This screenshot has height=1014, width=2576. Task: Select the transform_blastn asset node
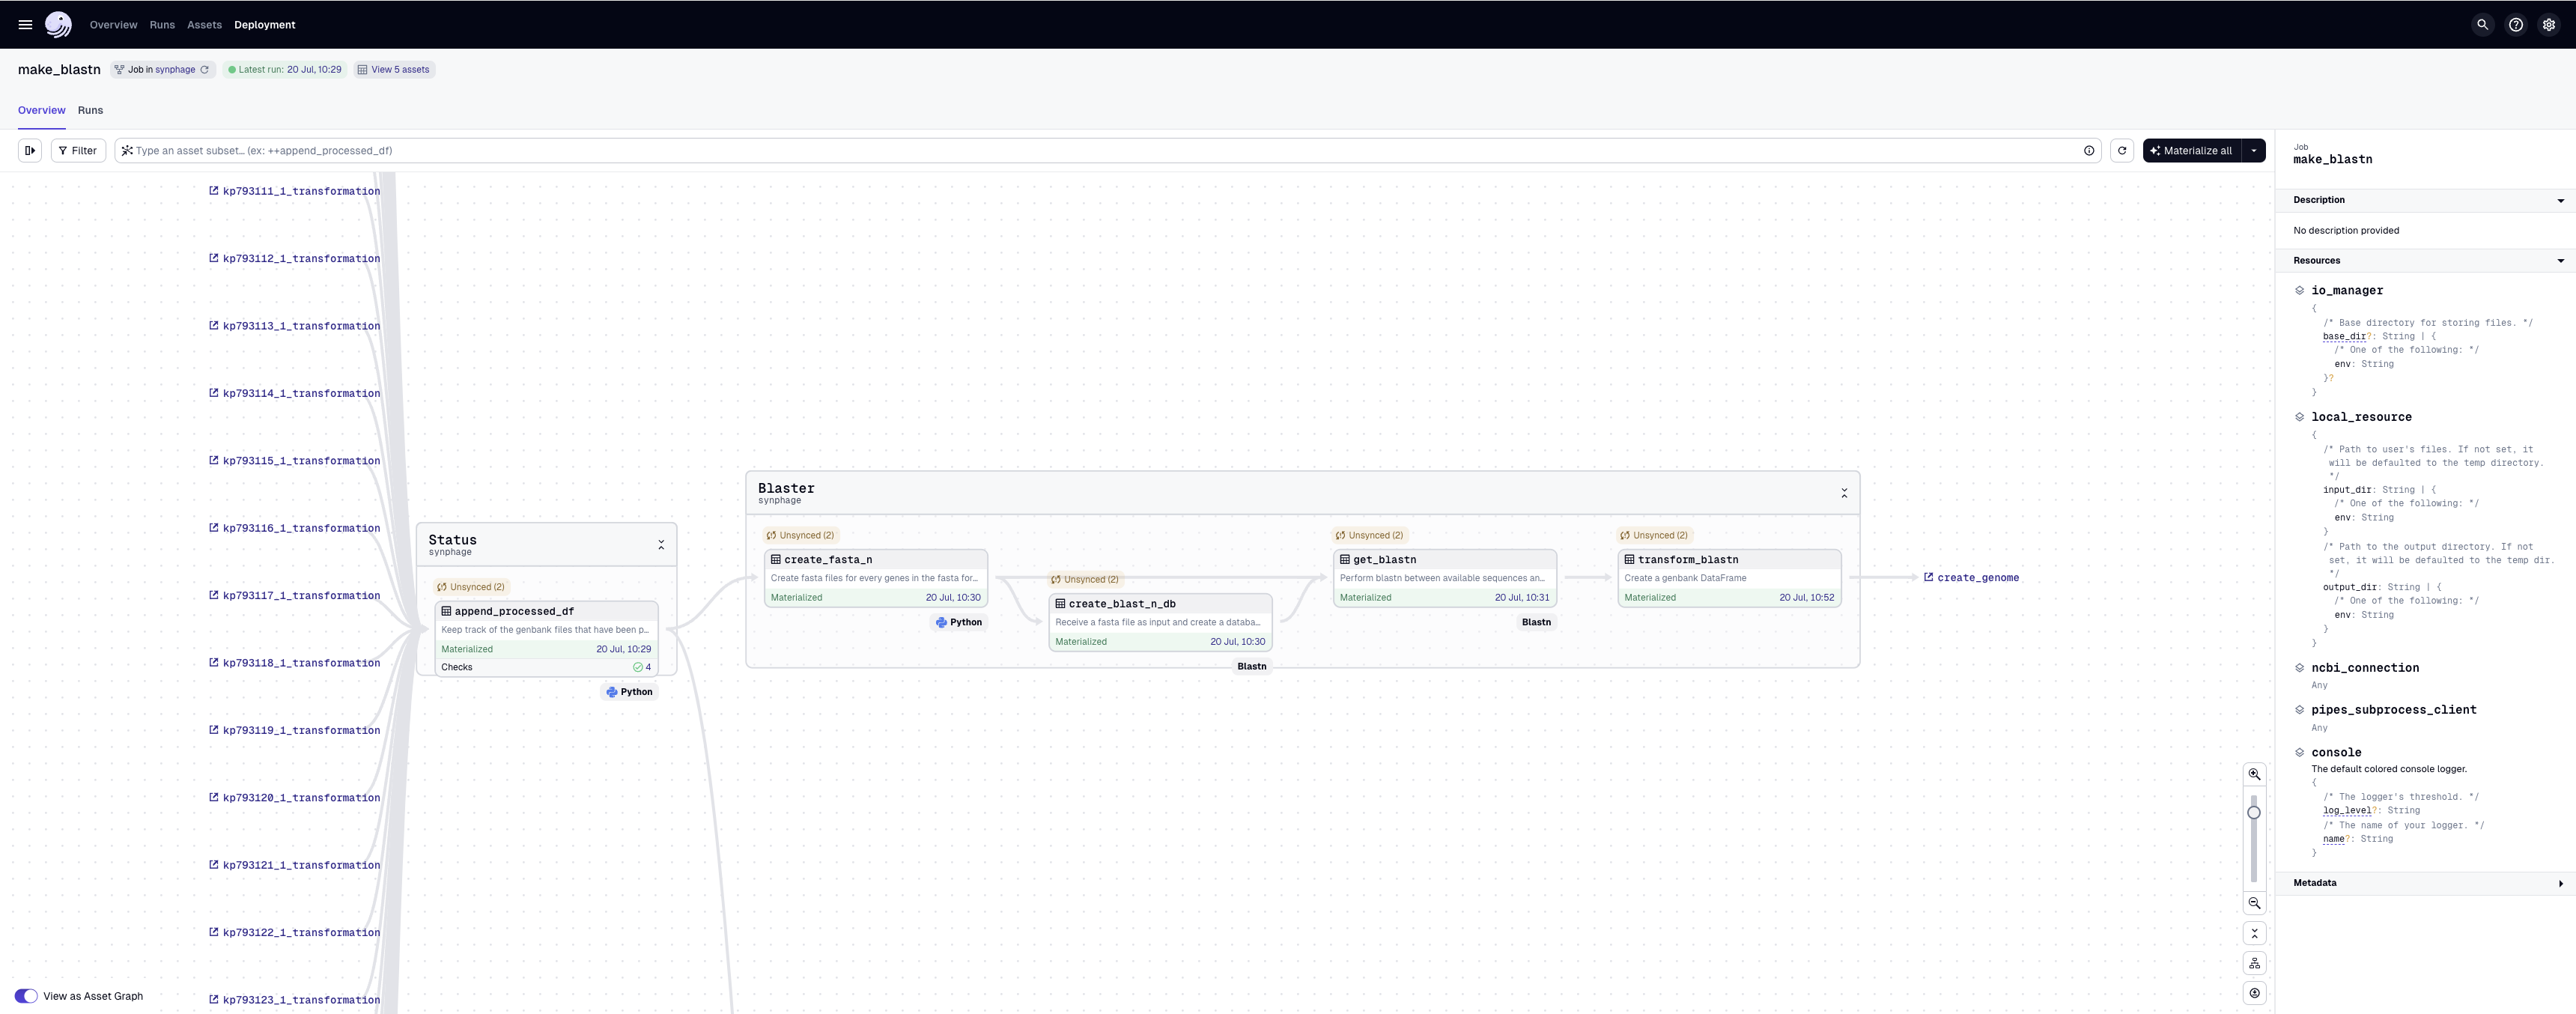(x=1729, y=578)
